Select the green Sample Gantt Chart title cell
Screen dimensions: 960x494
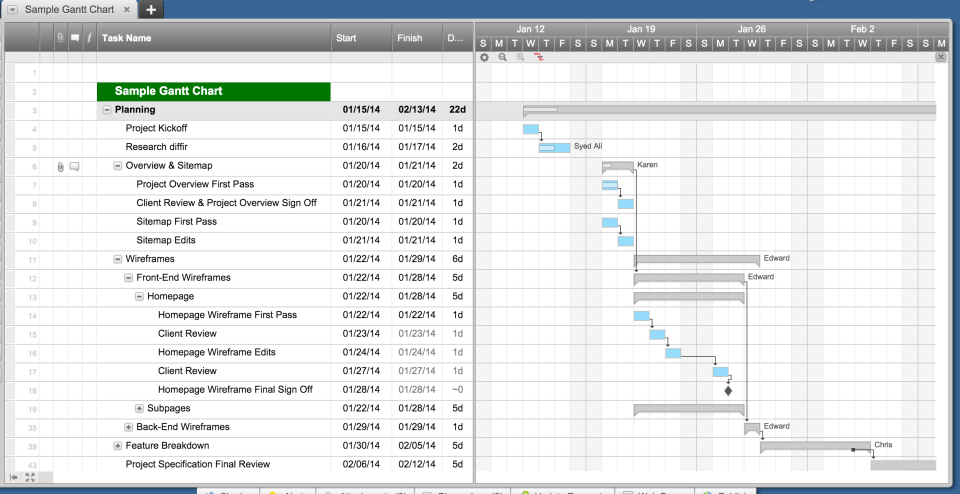point(213,91)
